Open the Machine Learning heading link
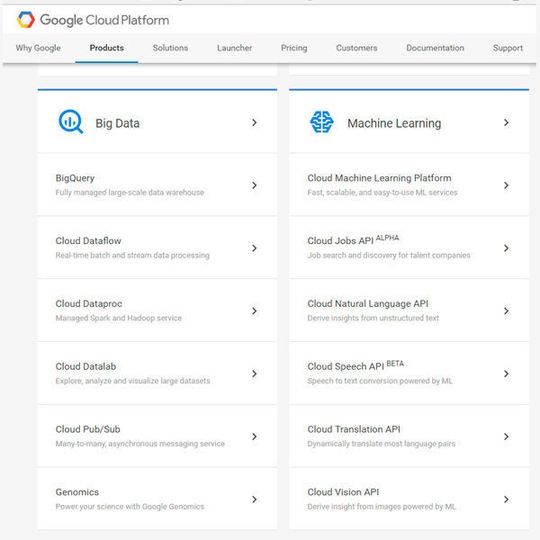The image size is (540, 540). pyautogui.click(x=394, y=123)
